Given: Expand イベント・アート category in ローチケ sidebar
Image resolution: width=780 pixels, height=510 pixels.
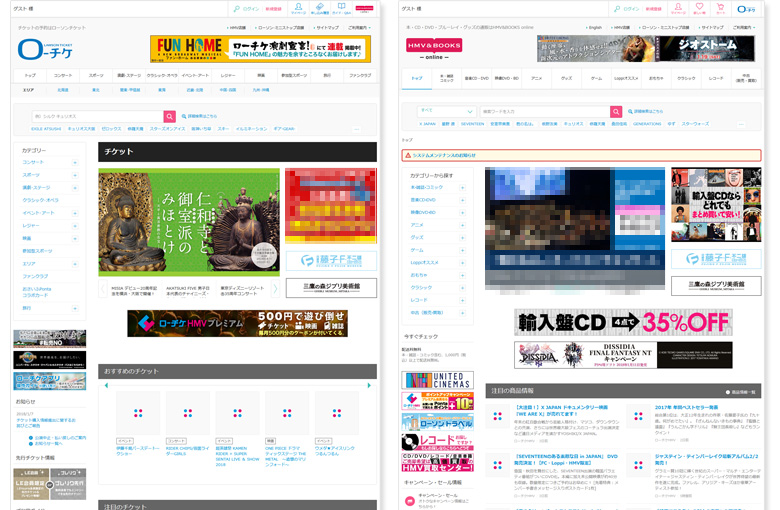Looking at the screenshot, I should (75, 213).
